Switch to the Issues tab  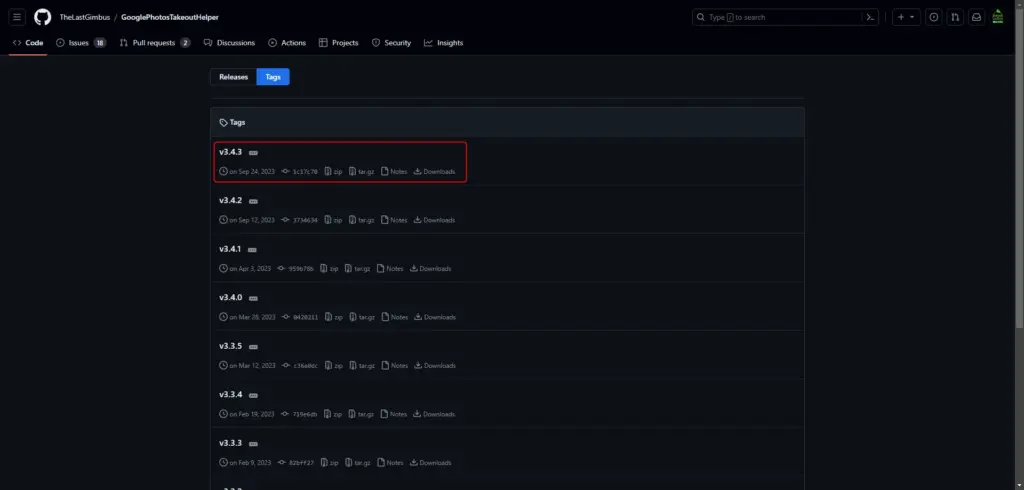point(81,42)
